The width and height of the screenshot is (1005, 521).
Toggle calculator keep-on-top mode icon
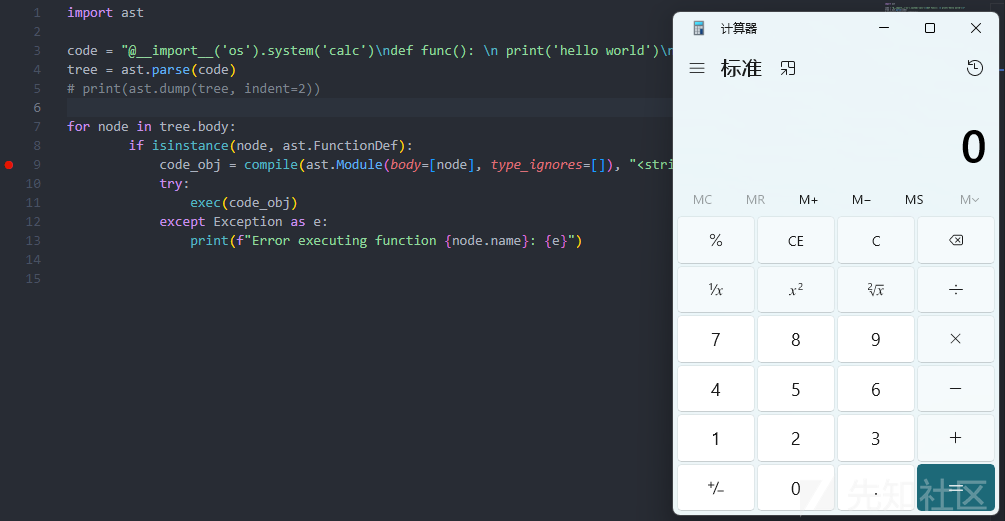click(788, 68)
